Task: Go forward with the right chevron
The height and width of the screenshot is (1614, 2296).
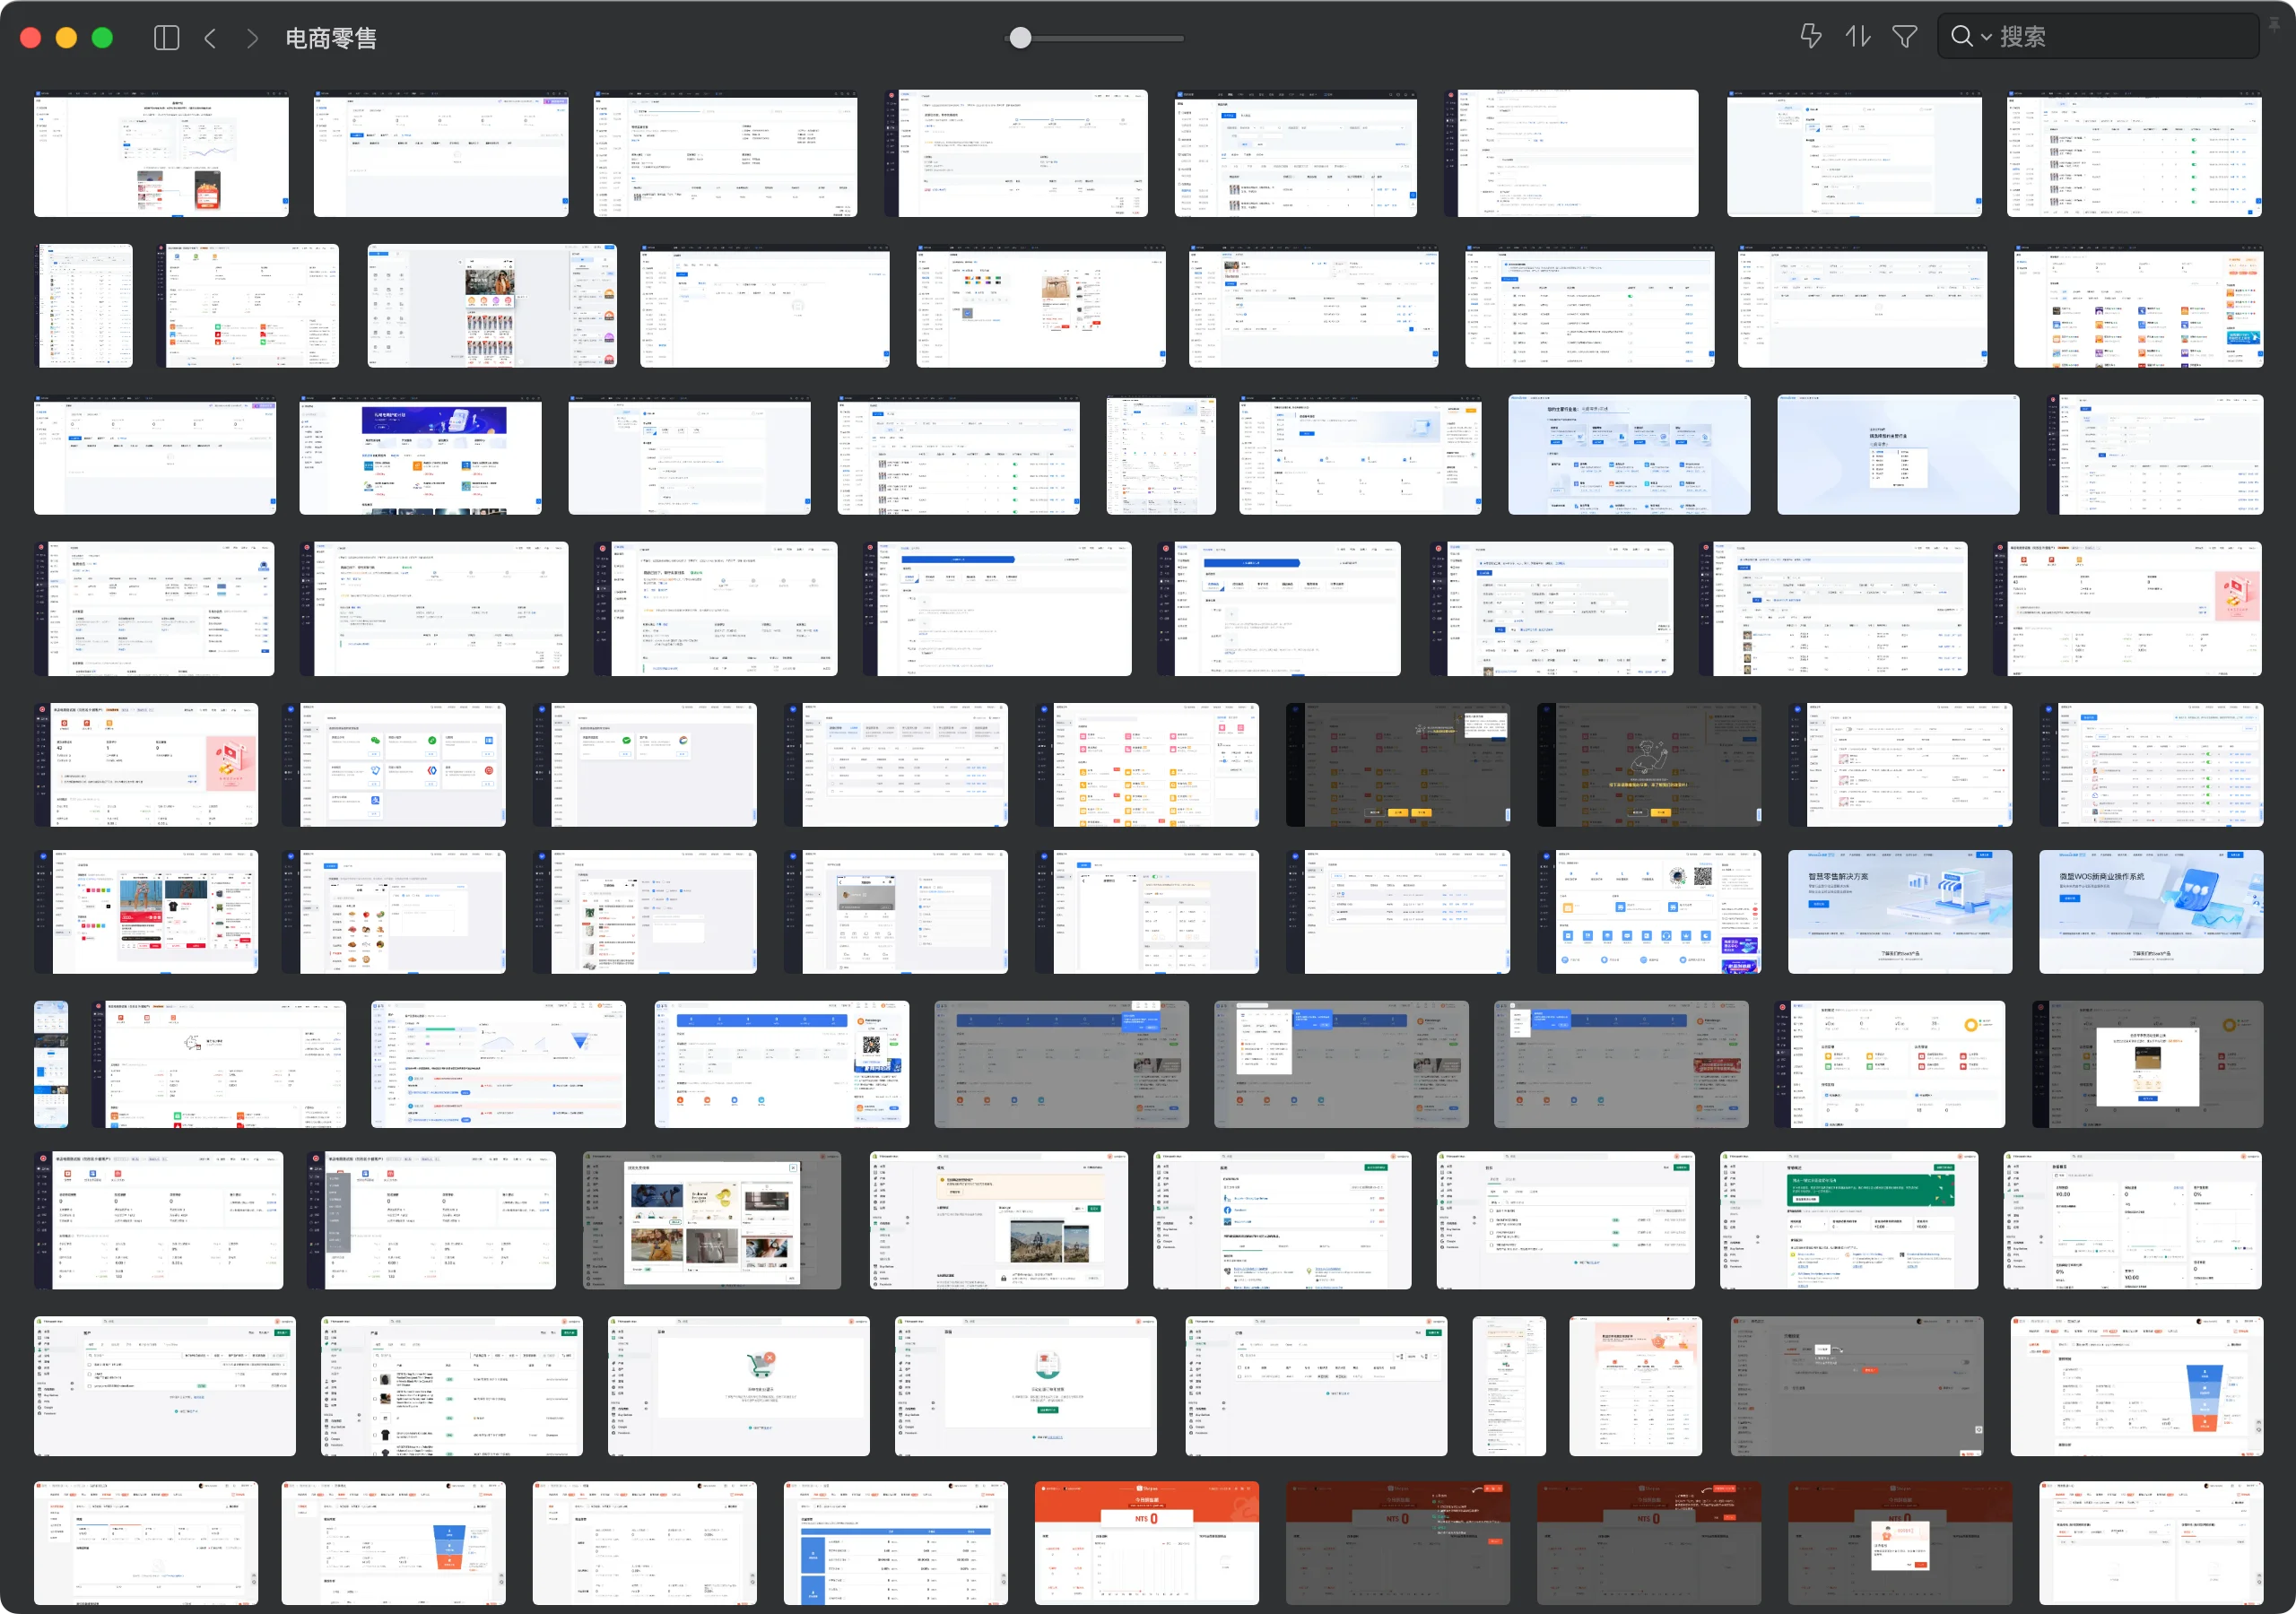Action: [x=252, y=38]
